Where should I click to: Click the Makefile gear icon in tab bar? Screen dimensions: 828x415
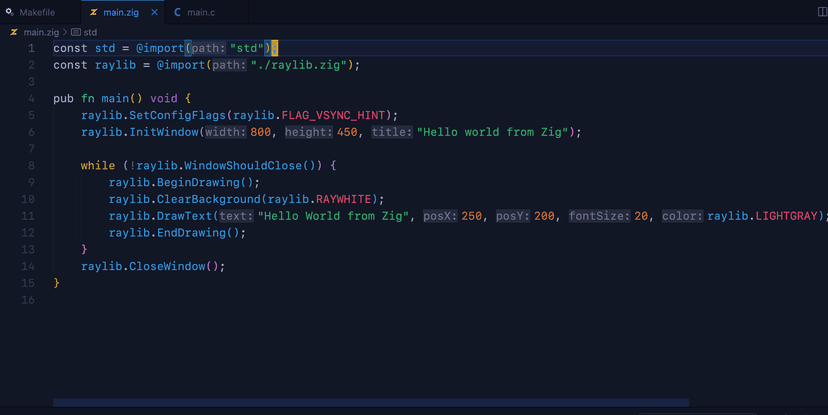[10, 12]
